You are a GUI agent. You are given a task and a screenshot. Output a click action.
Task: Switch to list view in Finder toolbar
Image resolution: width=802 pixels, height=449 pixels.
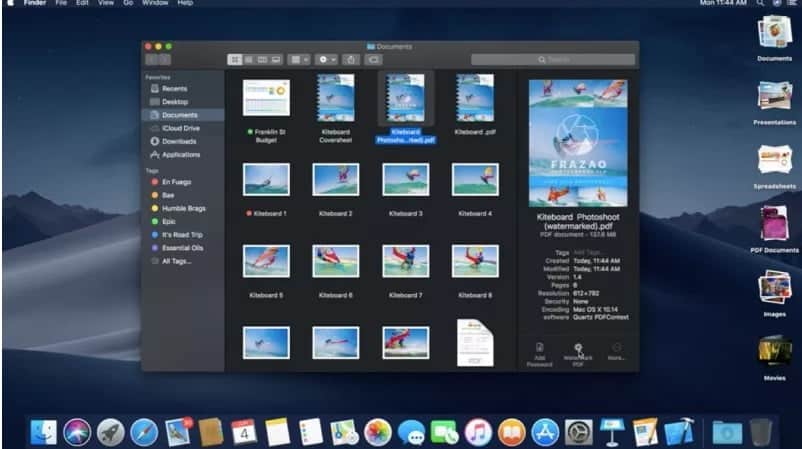[248, 60]
